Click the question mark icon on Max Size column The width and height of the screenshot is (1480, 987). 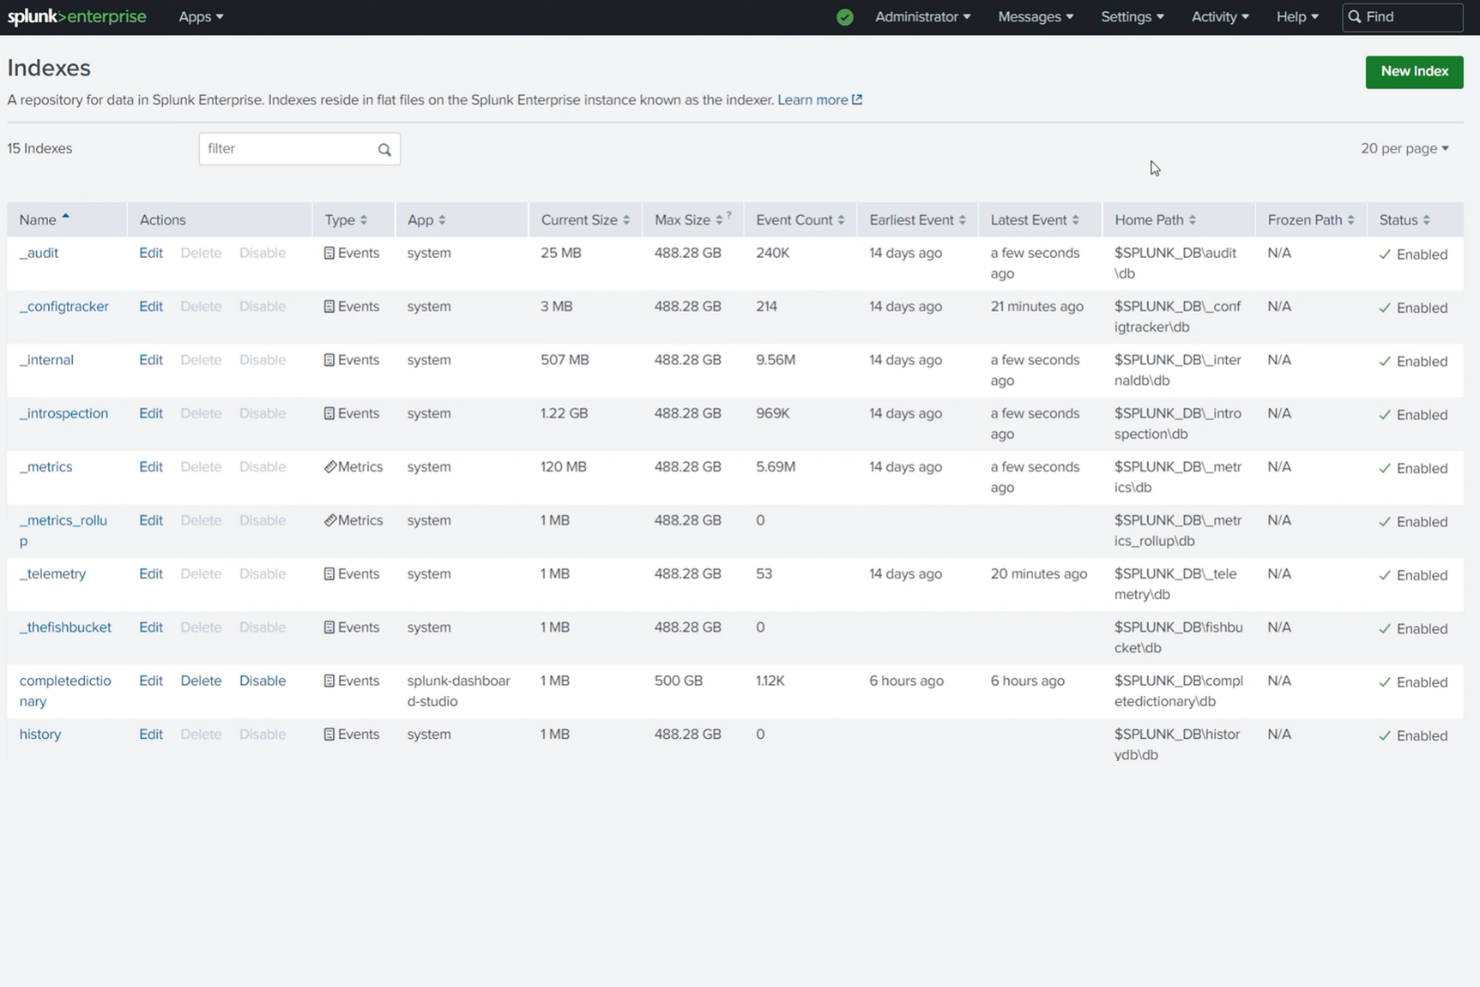pyautogui.click(x=727, y=214)
